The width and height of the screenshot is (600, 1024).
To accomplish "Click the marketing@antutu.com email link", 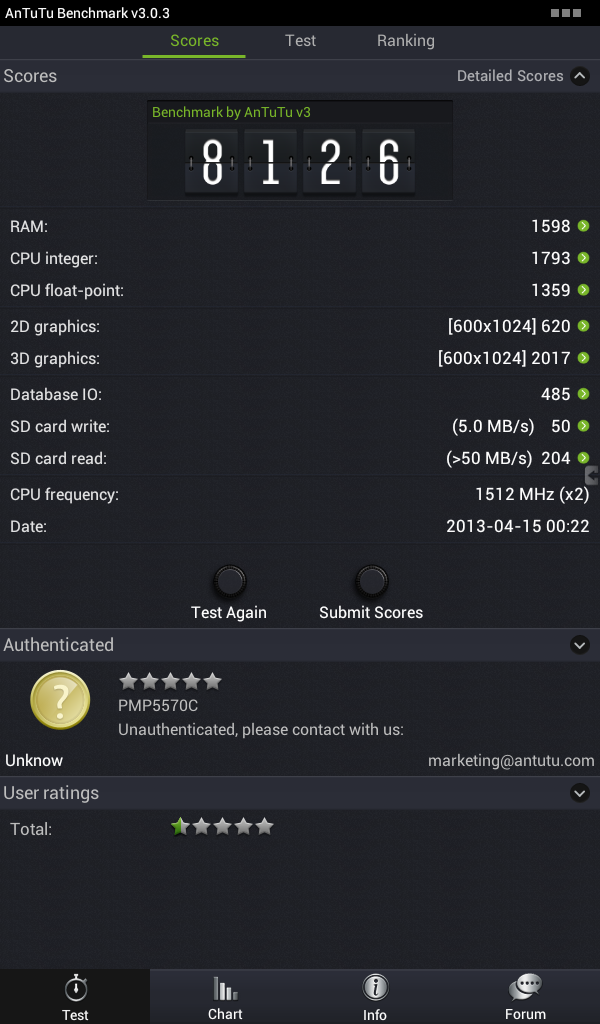I will [x=511, y=761].
